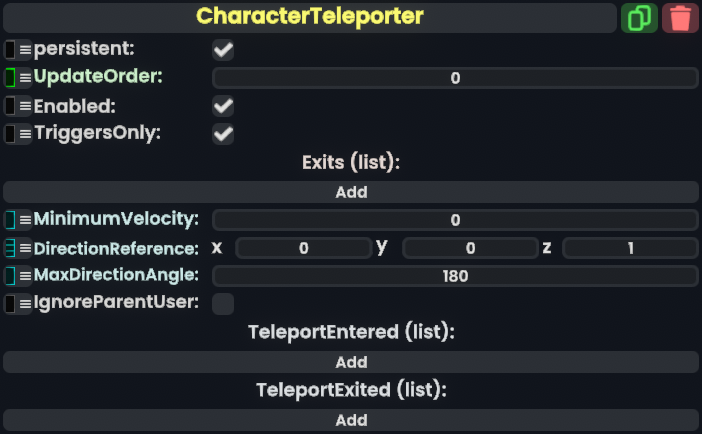Click the ≡ icon beside persistent

[25, 49]
